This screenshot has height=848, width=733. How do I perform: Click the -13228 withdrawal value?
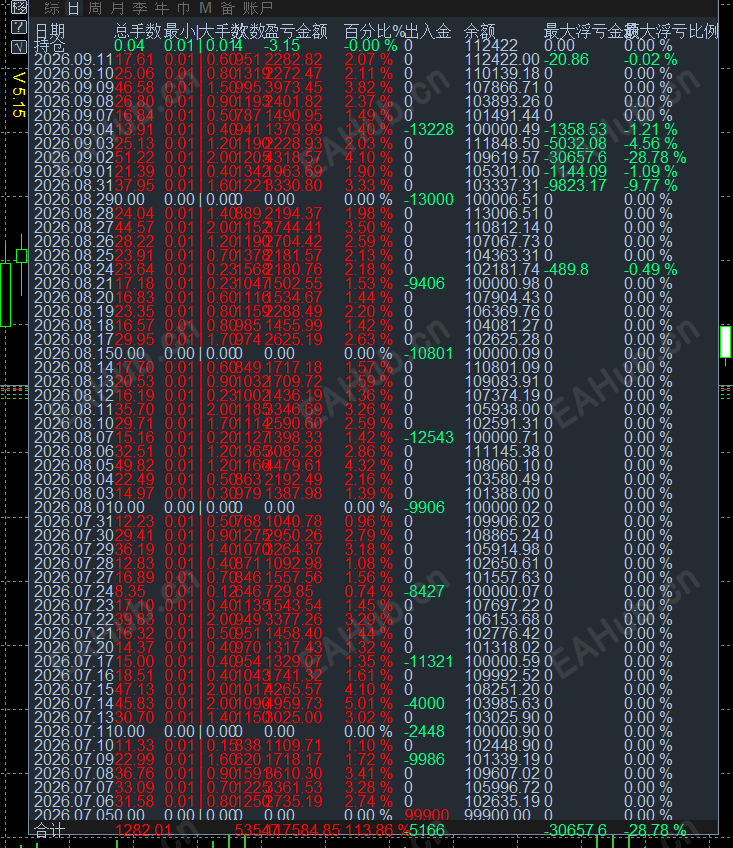pyautogui.click(x=429, y=129)
